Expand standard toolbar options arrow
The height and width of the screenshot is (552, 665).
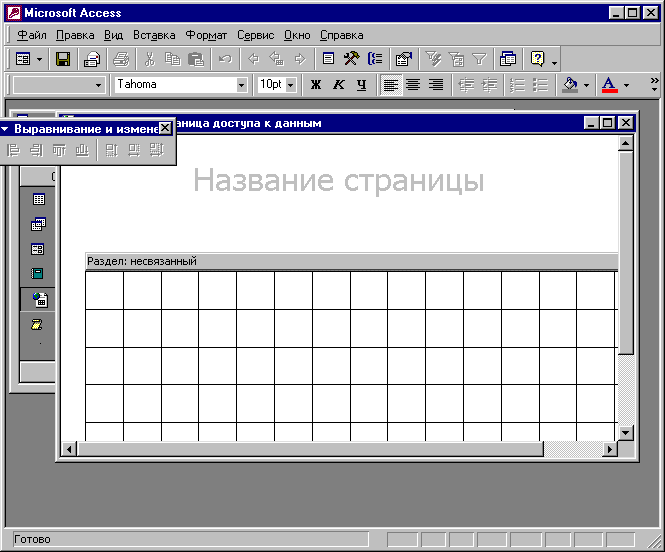click(x=554, y=64)
